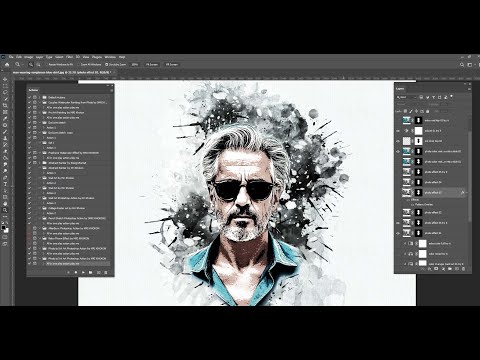The width and height of the screenshot is (480, 360).
Task: Select the Eraser tool
Action: click(5, 151)
